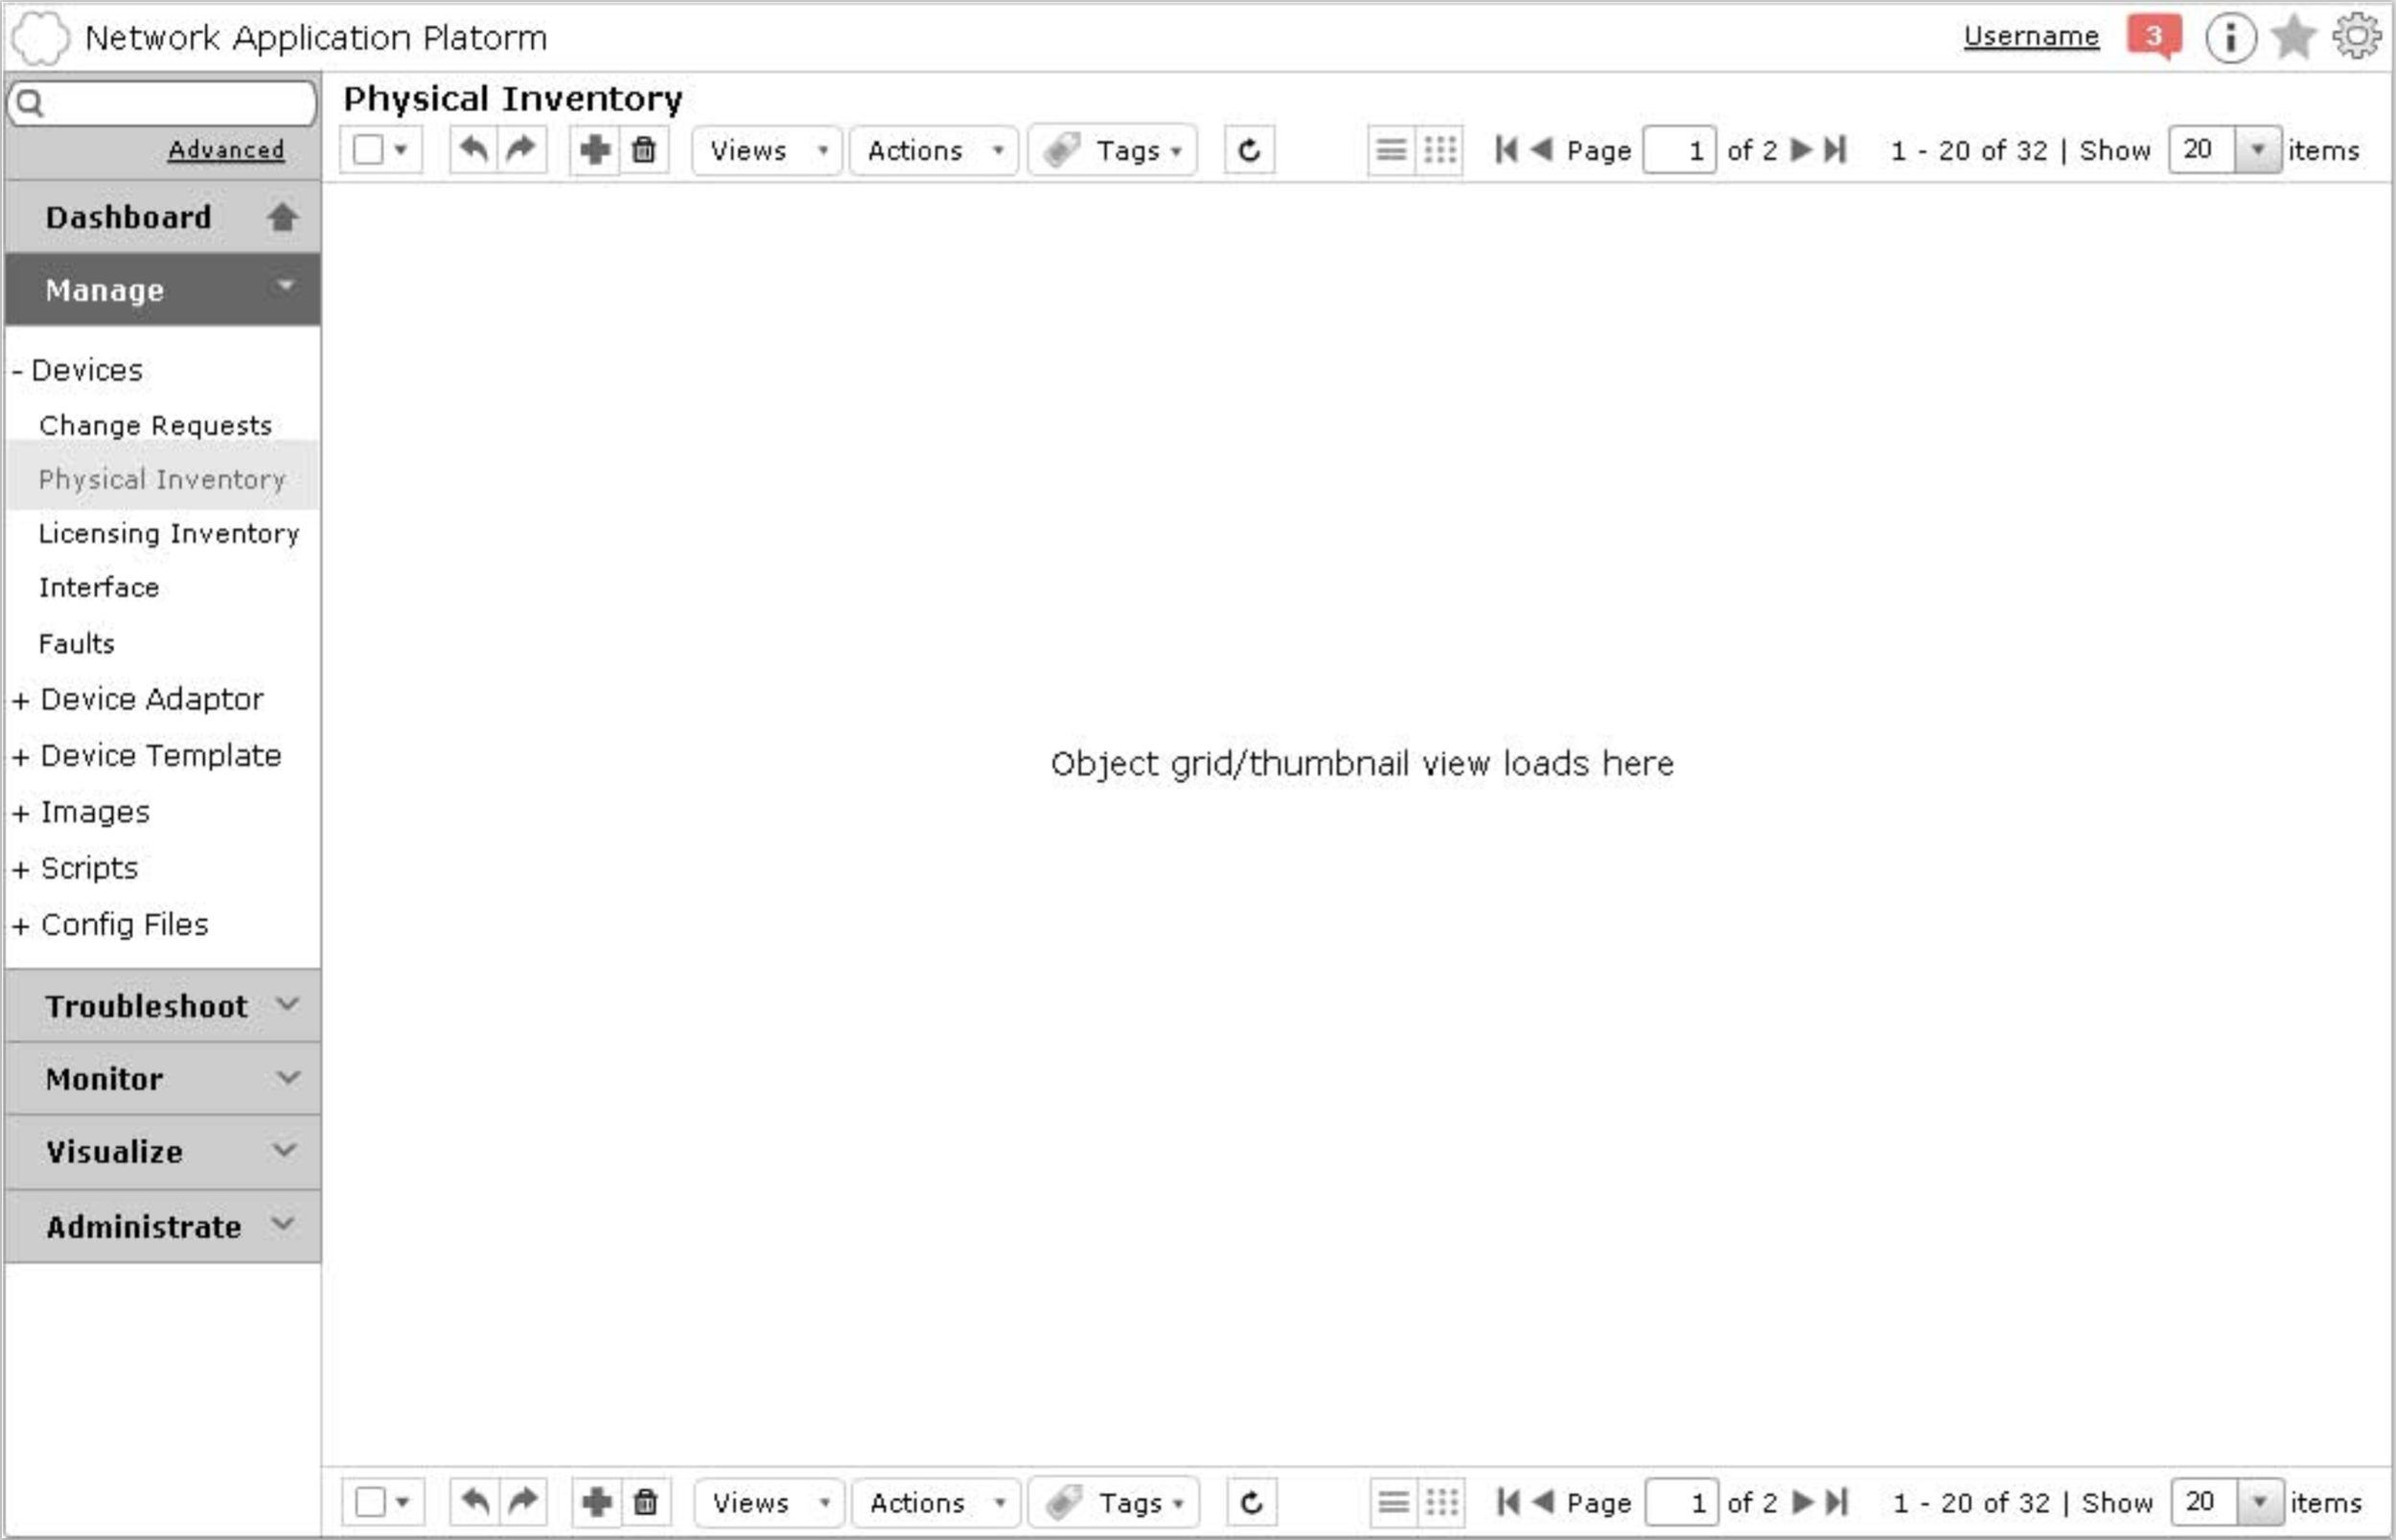This screenshot has height=1540, width=2396.
Task: Delete with top trash icon
Action: (x=644, y=150)
